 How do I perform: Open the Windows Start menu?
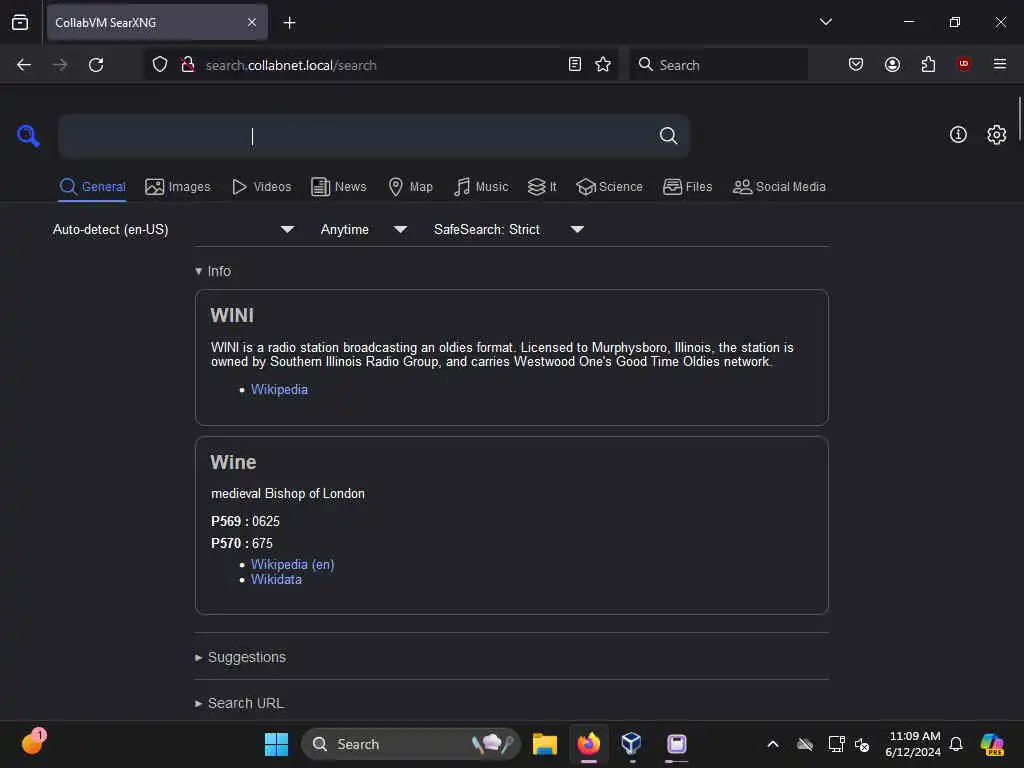276,744
